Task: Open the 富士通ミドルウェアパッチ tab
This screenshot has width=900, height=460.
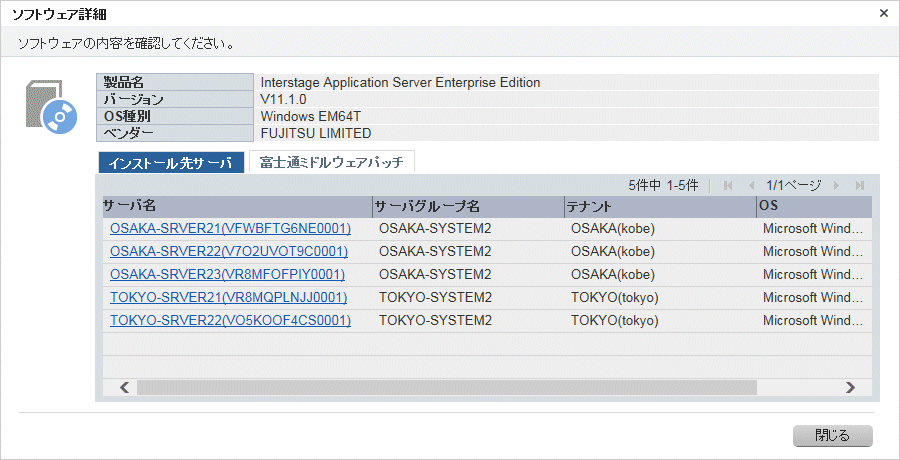Action: click(x=332, y=163)
